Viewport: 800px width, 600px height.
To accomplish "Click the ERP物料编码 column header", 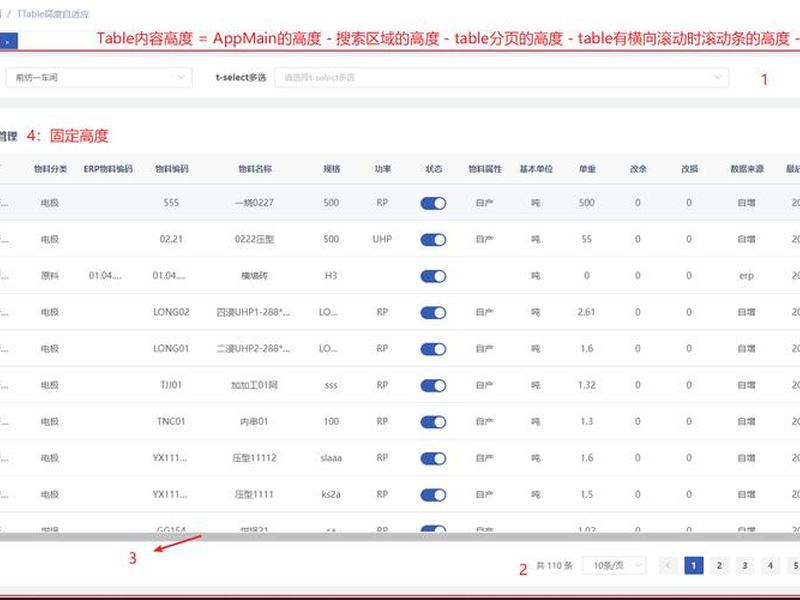I will coord(108,169).
